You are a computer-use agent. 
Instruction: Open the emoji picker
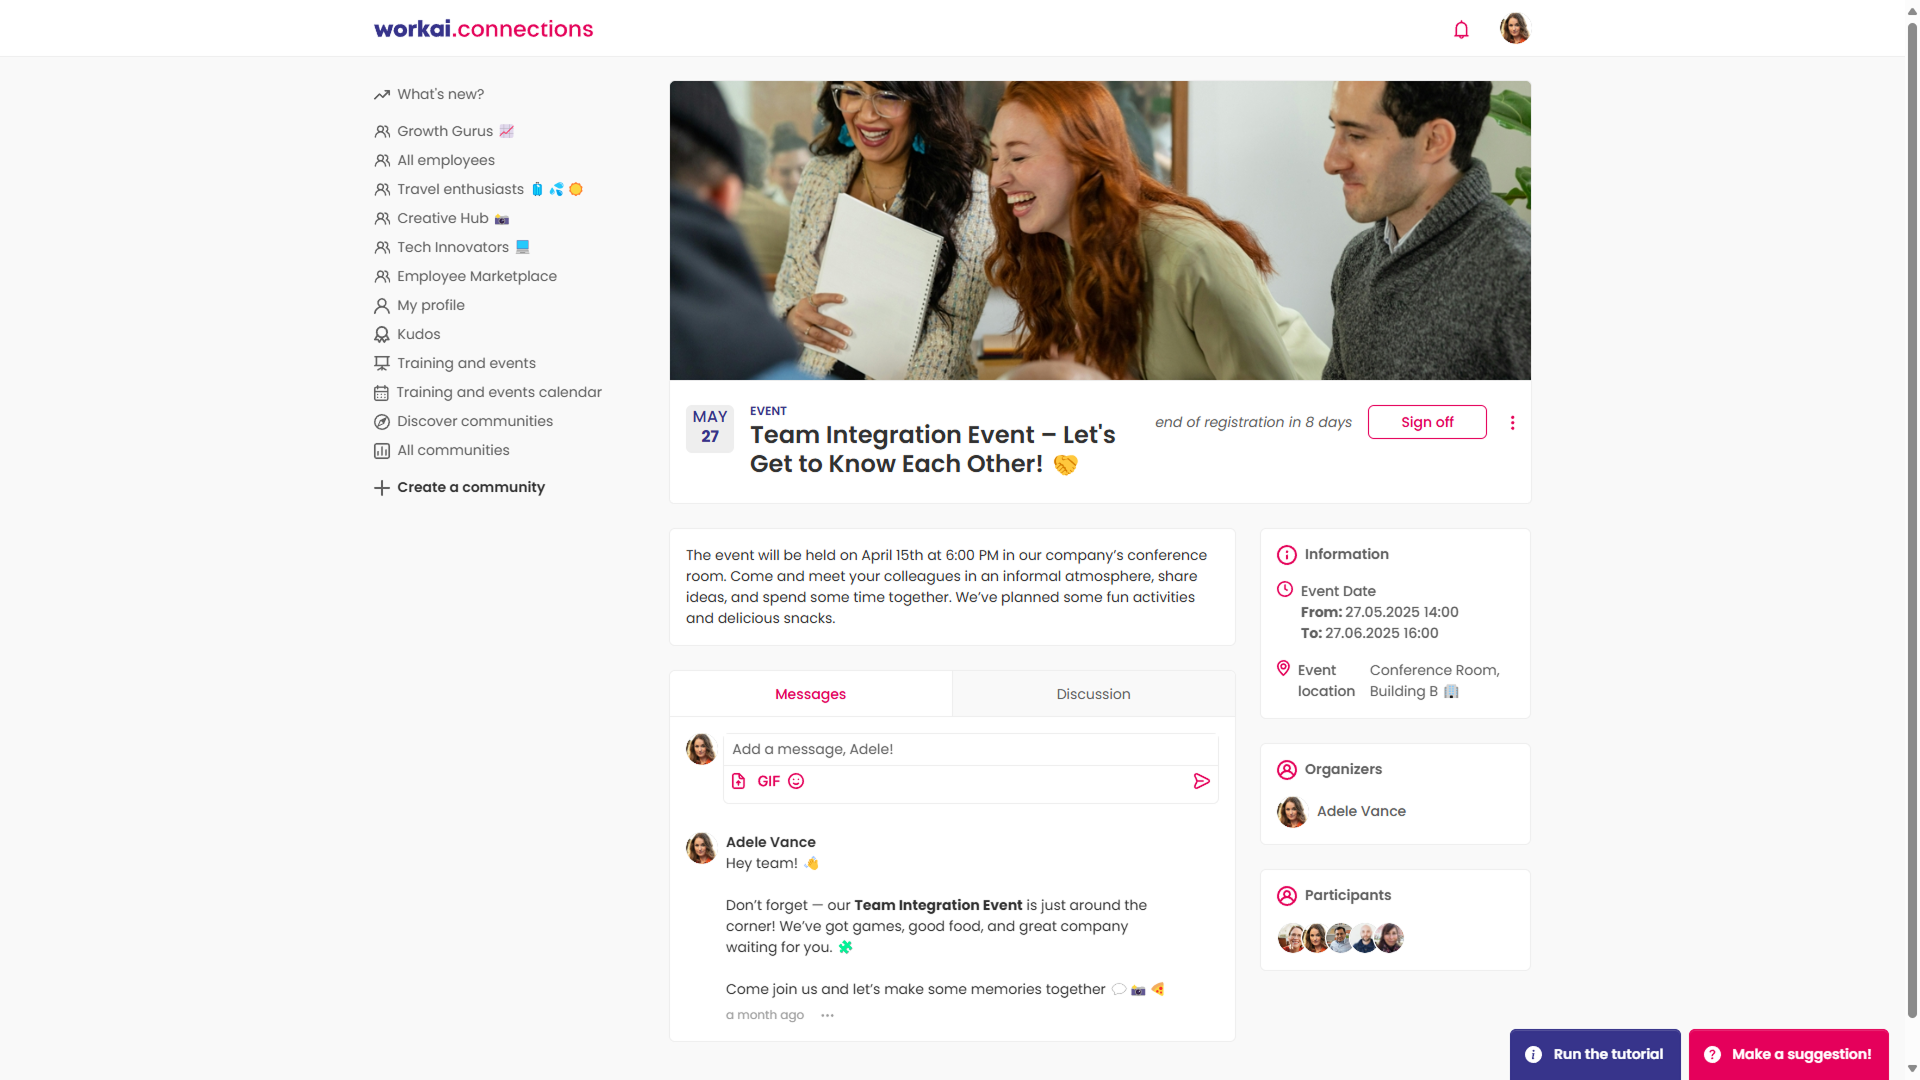click(796, 781)
